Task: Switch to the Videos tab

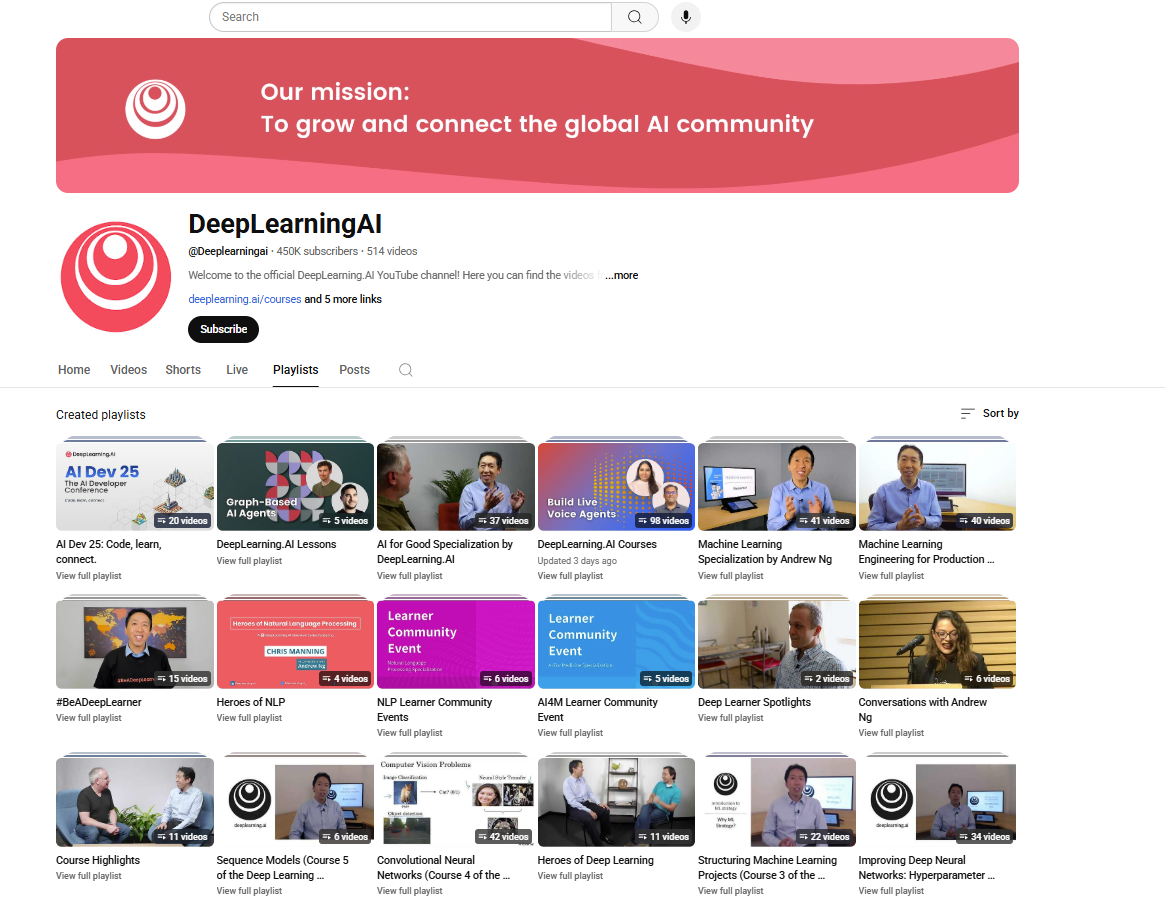Action: 128,369
